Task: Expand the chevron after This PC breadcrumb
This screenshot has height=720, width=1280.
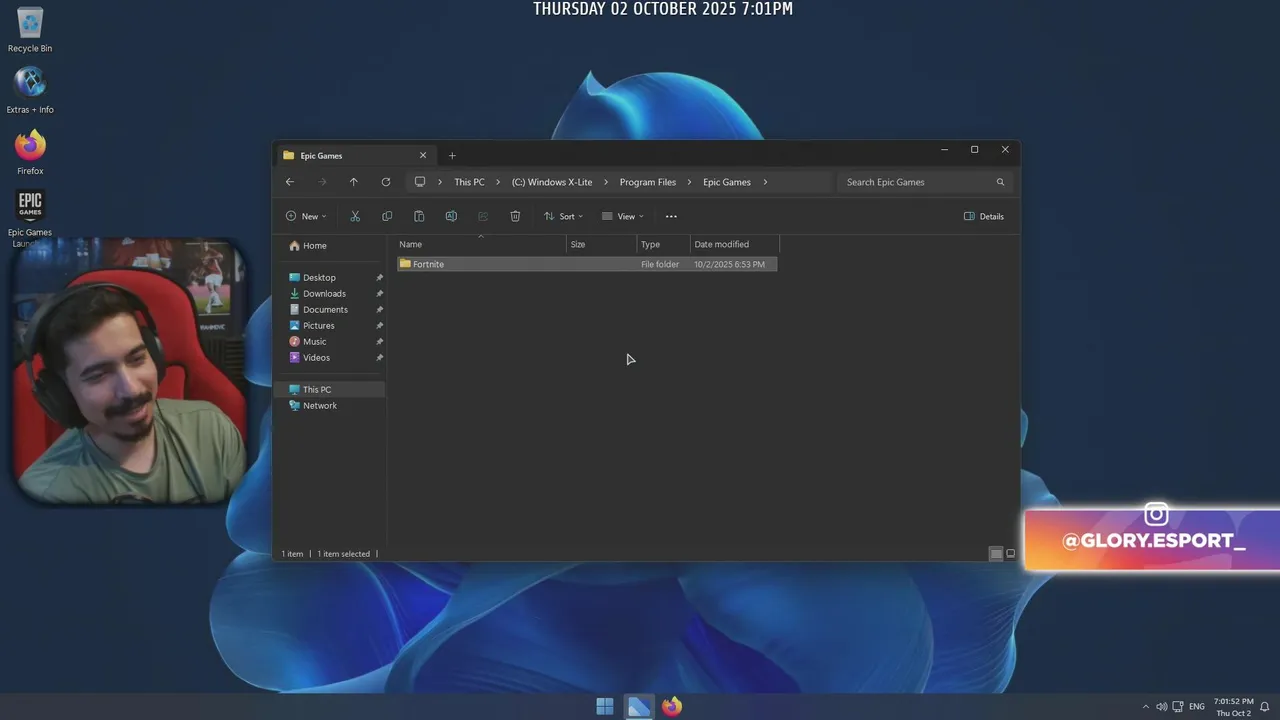Action: click(x=498, y=182)
